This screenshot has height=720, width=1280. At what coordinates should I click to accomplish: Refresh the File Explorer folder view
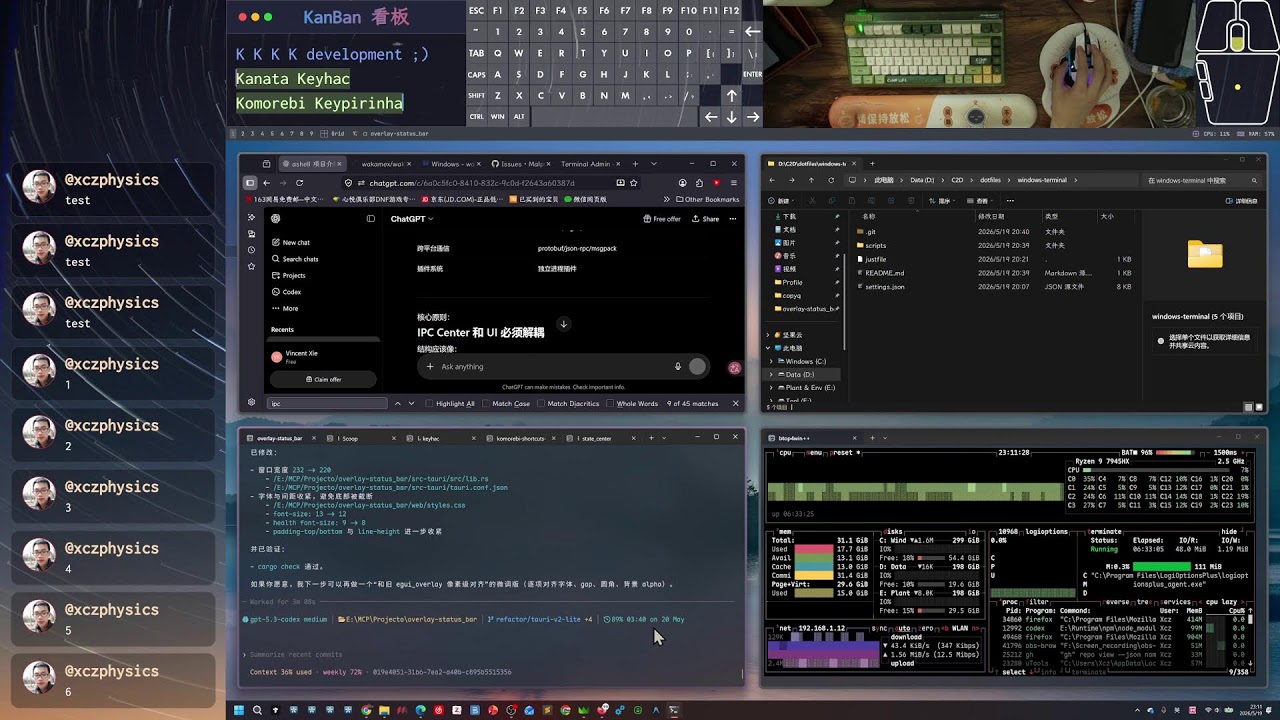point(829,180)
